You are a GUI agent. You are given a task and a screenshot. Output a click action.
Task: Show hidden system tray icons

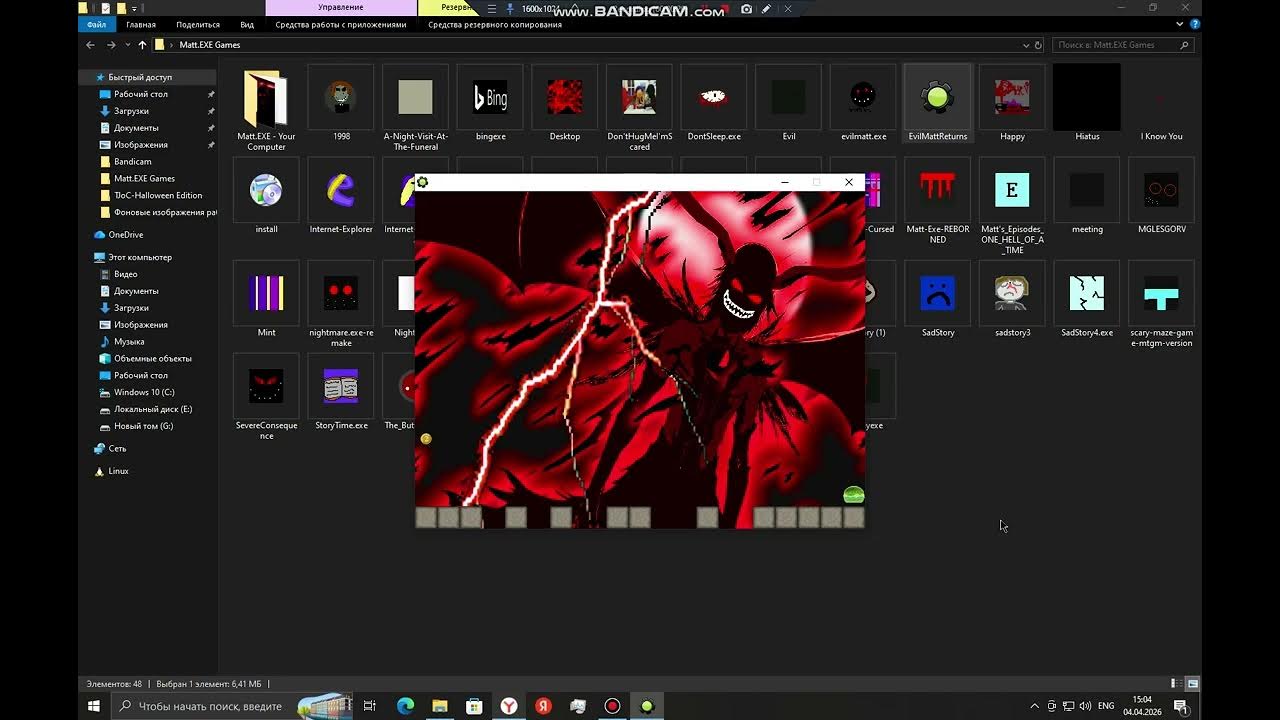pos(1034,706)
